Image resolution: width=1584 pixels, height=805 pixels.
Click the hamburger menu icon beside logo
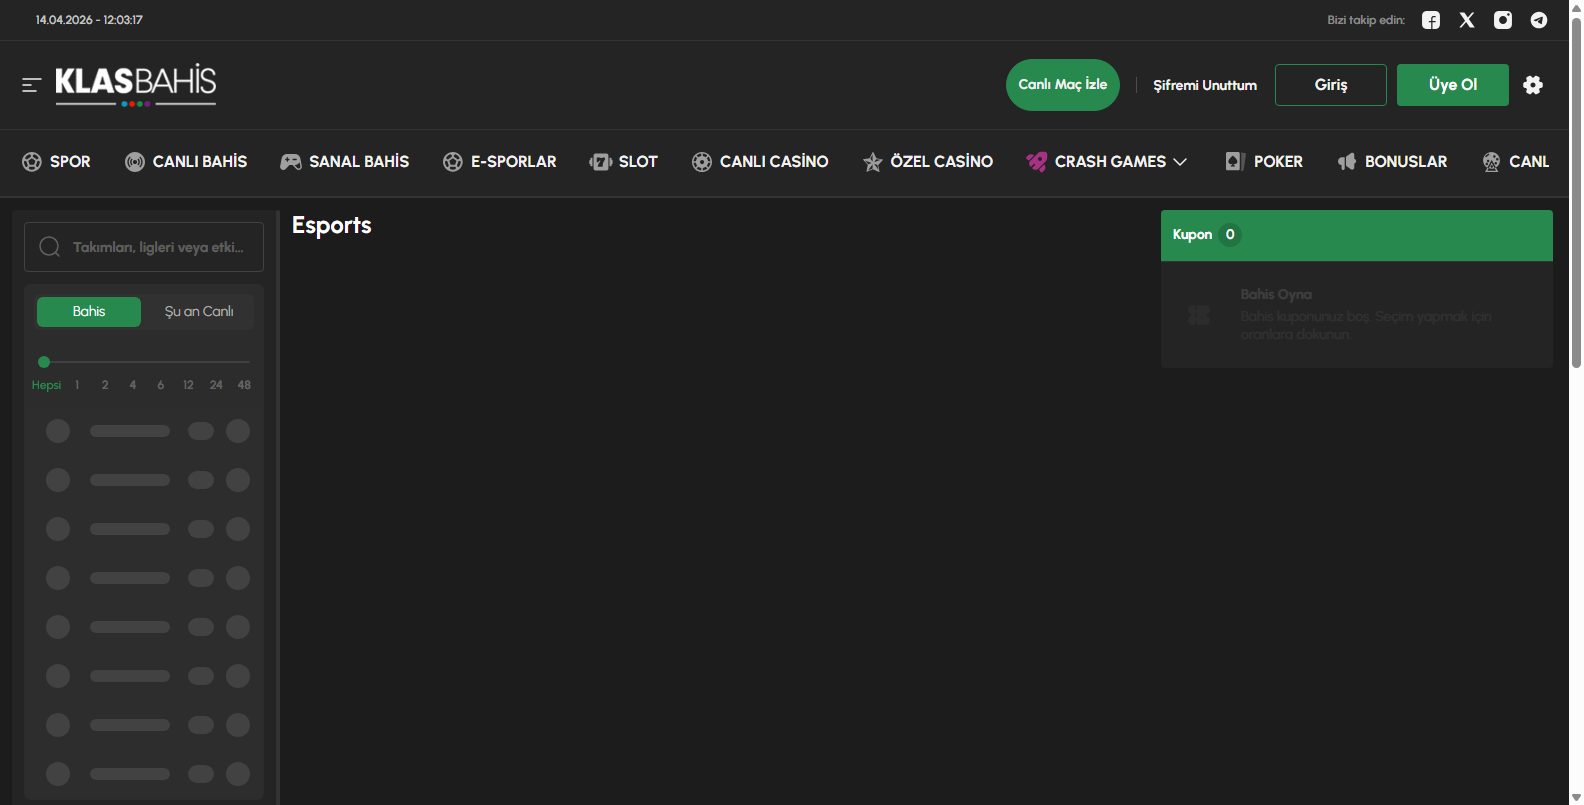click(x=31, y=85)
